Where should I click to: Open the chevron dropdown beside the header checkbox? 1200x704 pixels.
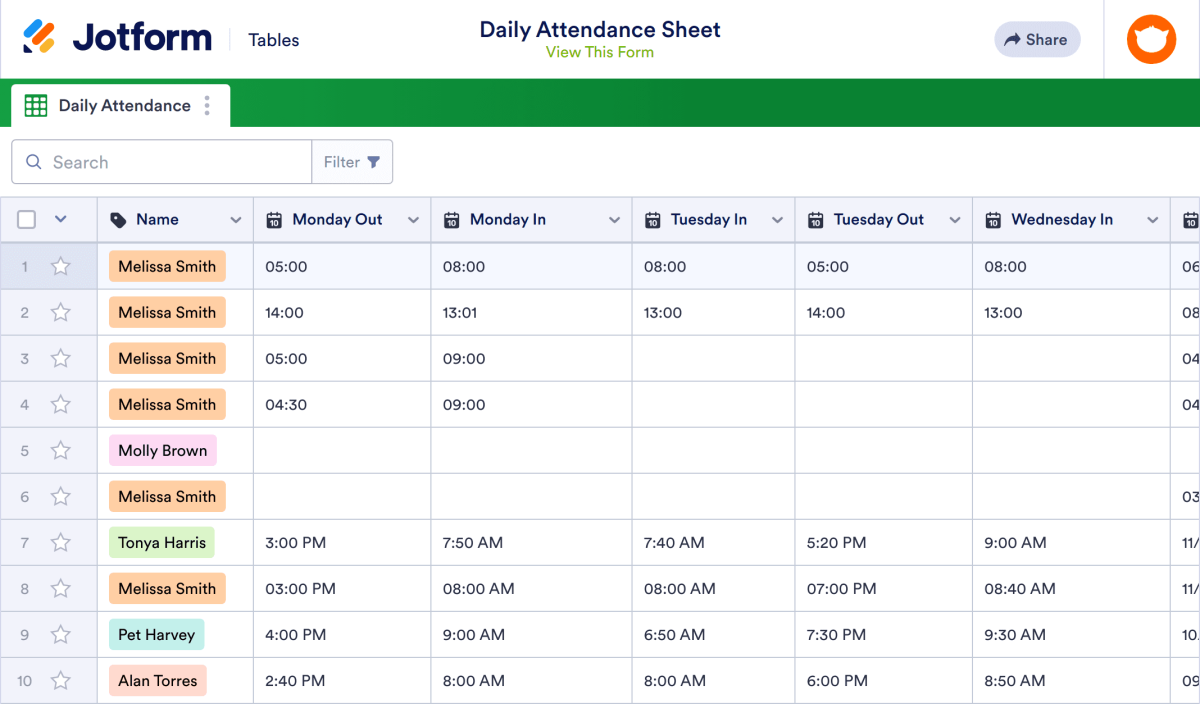click(x=60, y=219)
